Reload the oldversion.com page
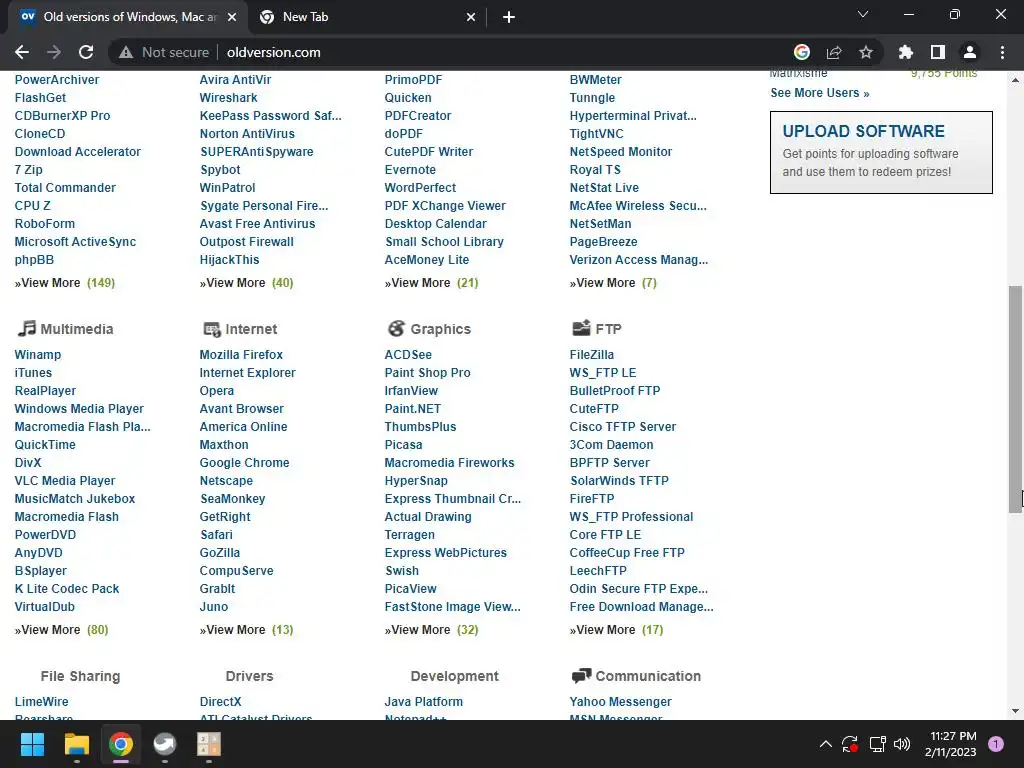Viewport: 1024px width, 768px height. click(x=86, y=52)
